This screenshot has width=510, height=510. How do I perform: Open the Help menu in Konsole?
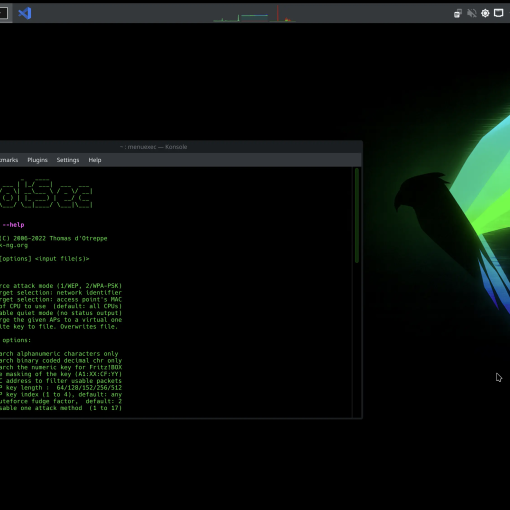[95, 160]
